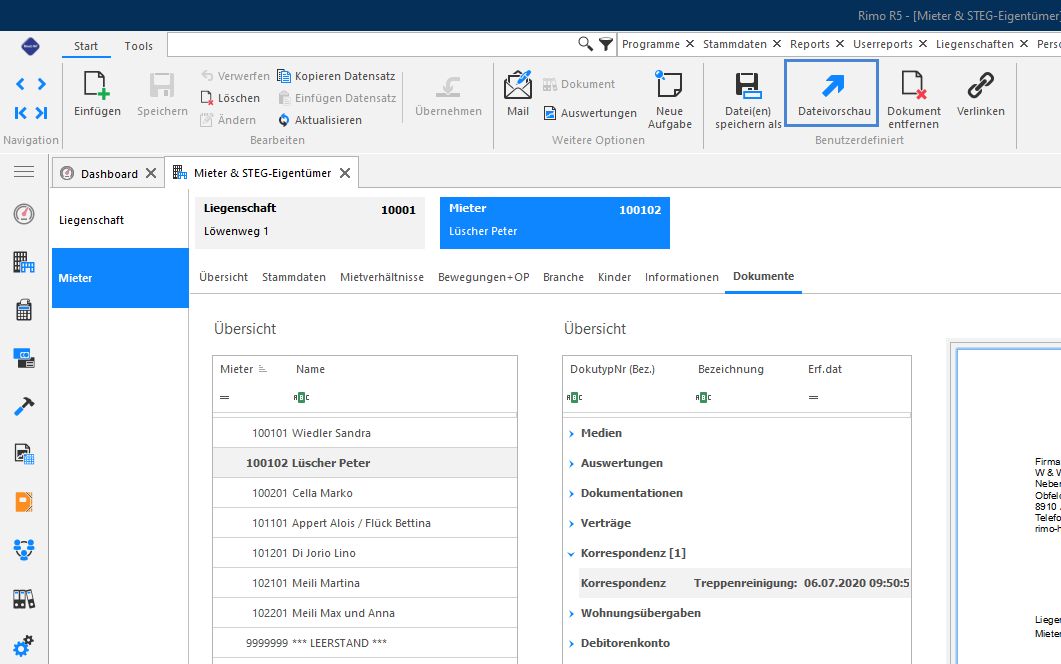Image resolution: width=1061 pixels, height=664 pixels.
Task: Close the Programme filter tag
Action: pos(690,44)
